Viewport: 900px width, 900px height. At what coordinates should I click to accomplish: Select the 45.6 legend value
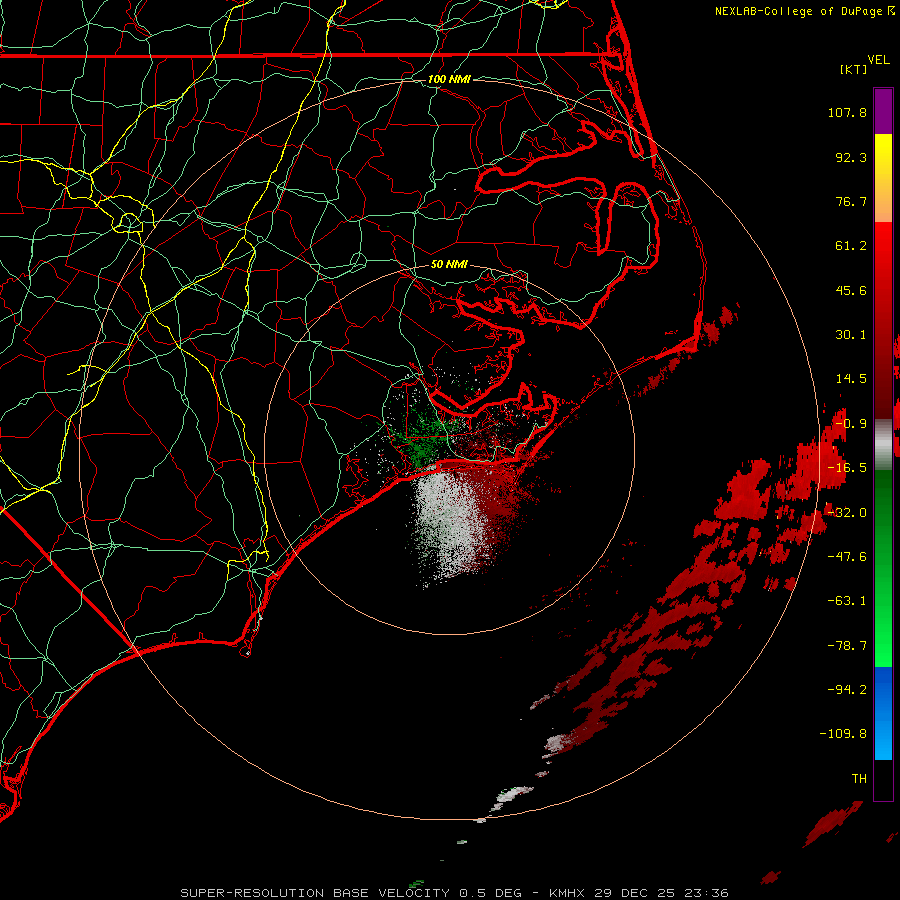[x=851, y=290]
